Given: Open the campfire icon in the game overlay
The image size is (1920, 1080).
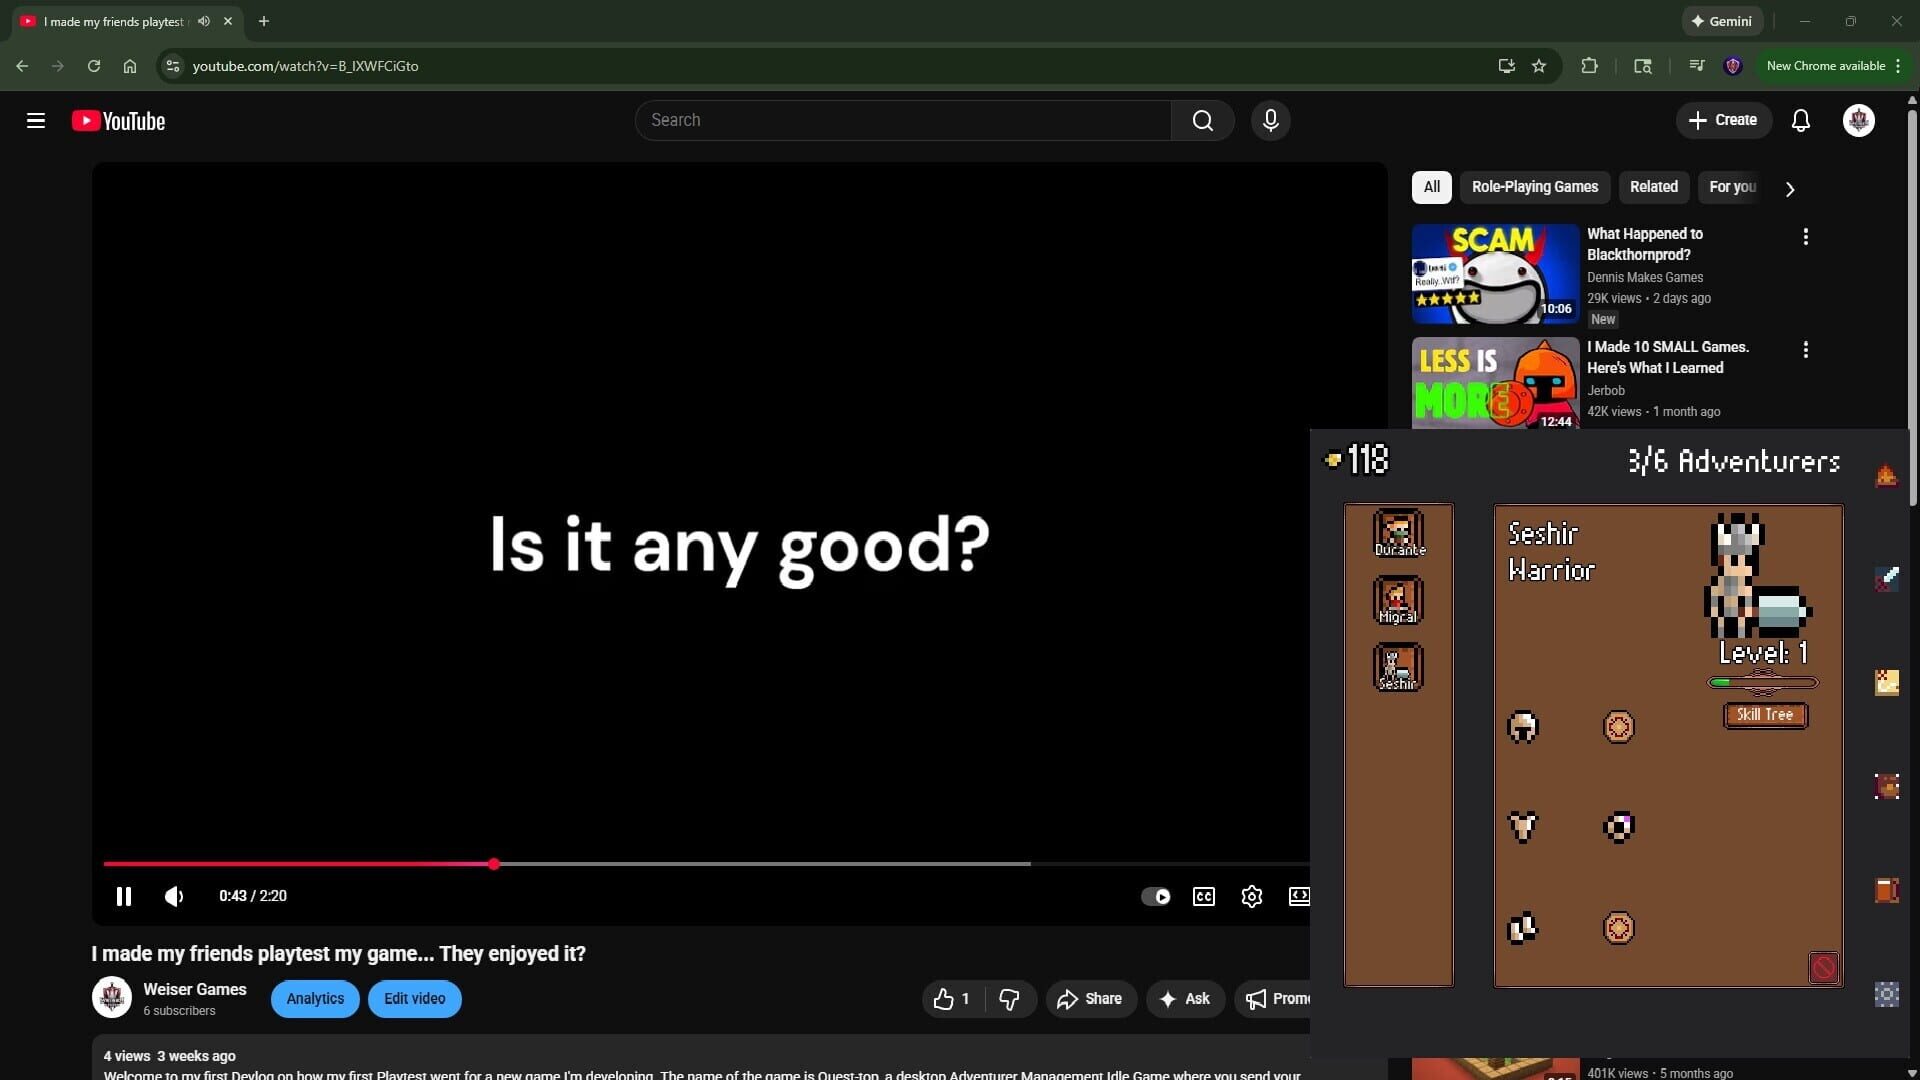Looking at the screenshot, I should pyautogui.click(x=1887, y=476).
